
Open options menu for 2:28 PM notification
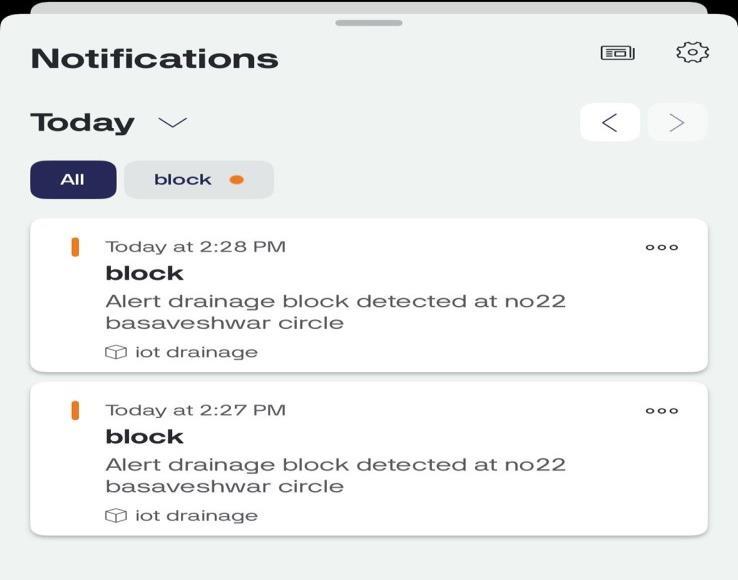pos(661,247)
